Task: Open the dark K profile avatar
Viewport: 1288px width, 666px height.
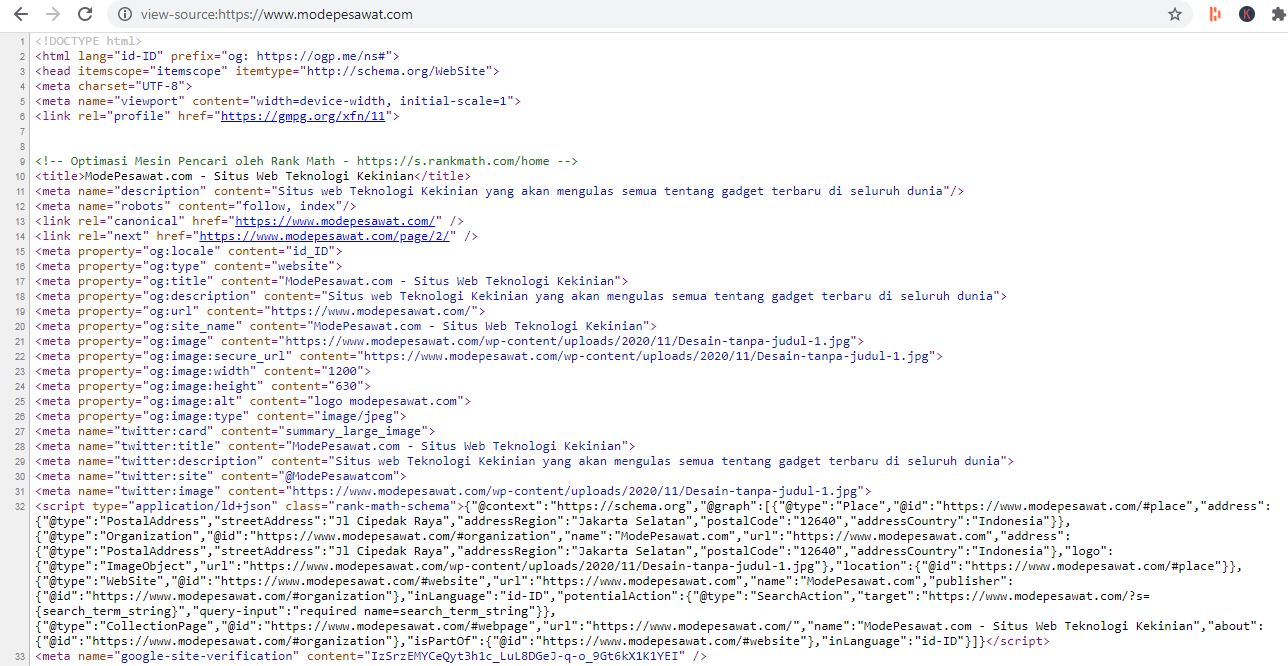Action: pos(1245,14)
